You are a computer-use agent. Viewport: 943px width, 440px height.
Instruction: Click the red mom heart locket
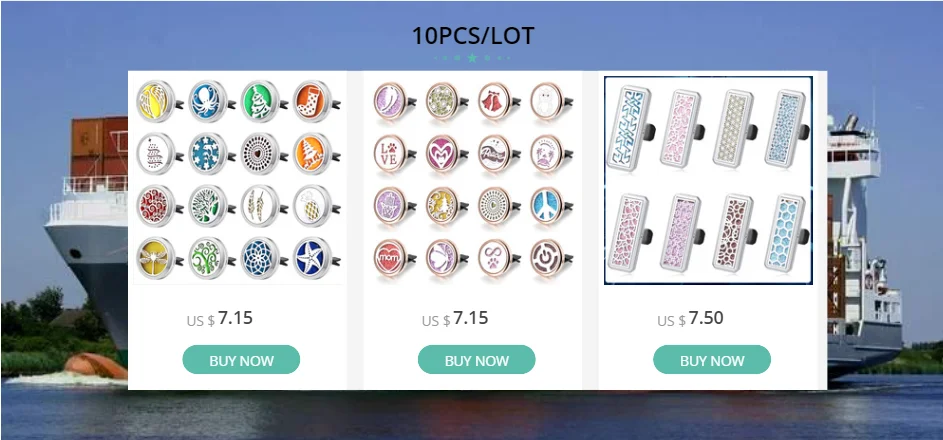coord(390,258)
